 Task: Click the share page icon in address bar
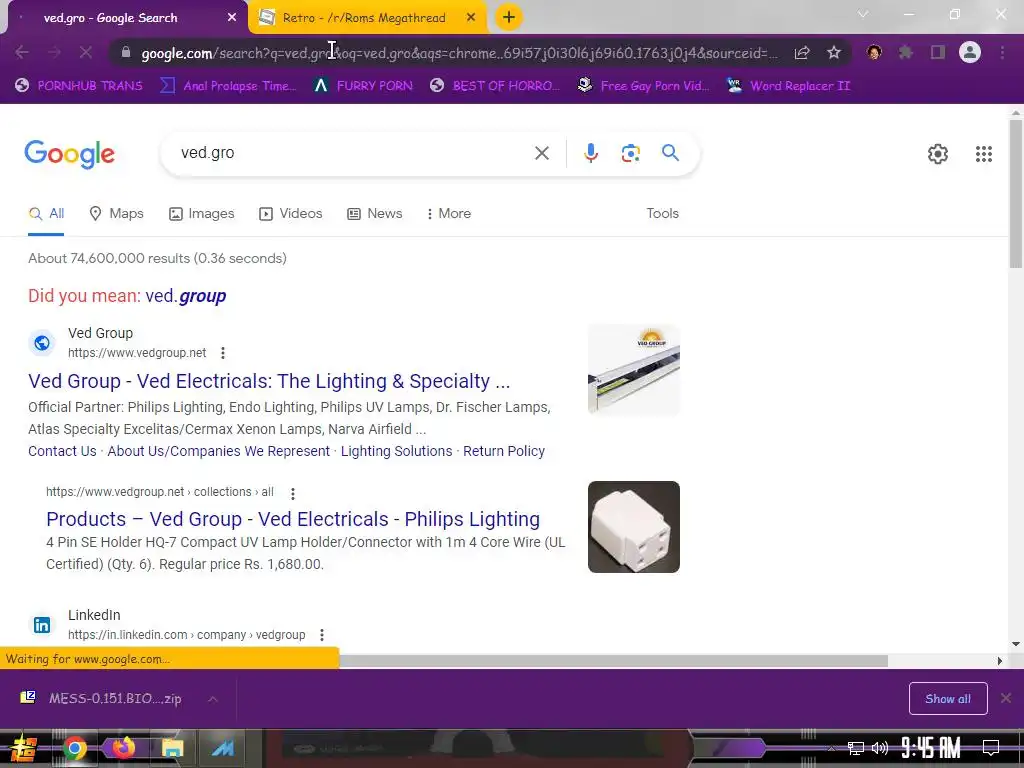pos(801,52)
